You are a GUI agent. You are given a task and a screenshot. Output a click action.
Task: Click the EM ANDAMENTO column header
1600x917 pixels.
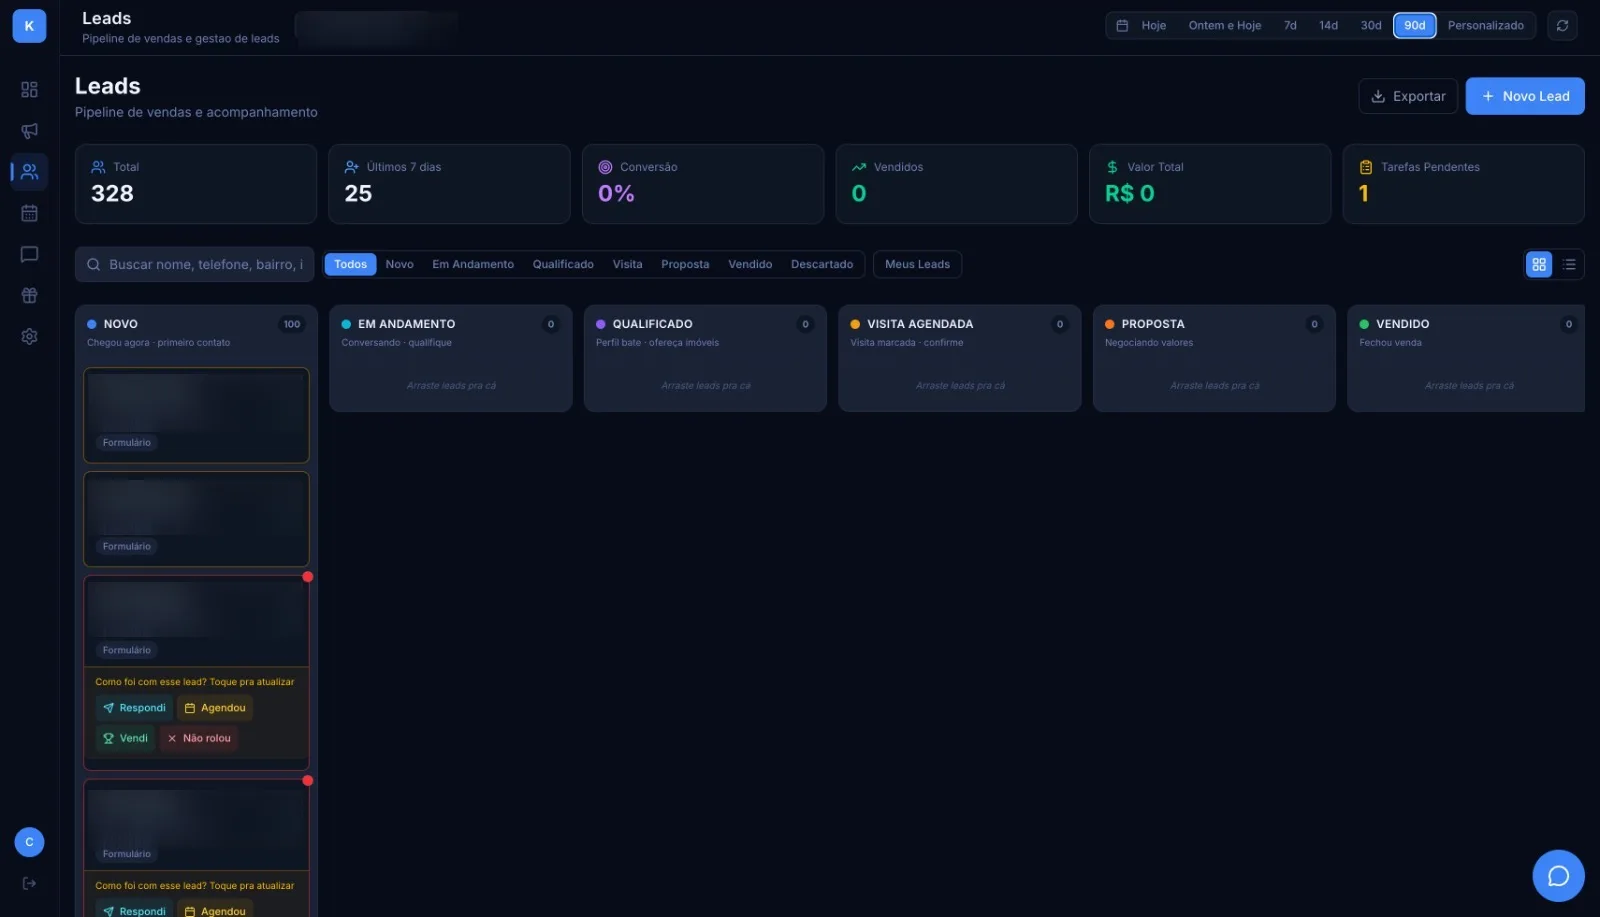tap(406, 324)
